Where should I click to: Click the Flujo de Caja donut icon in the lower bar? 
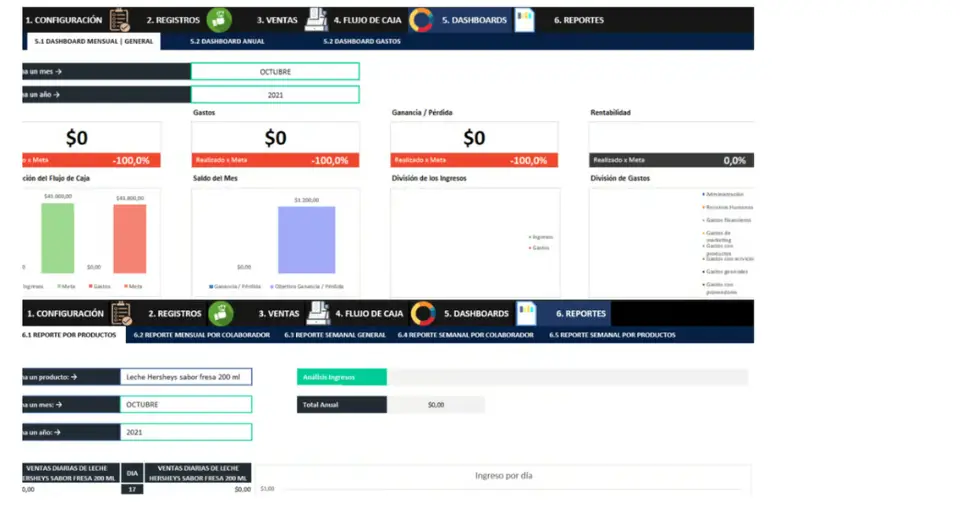tap(423, 313)
